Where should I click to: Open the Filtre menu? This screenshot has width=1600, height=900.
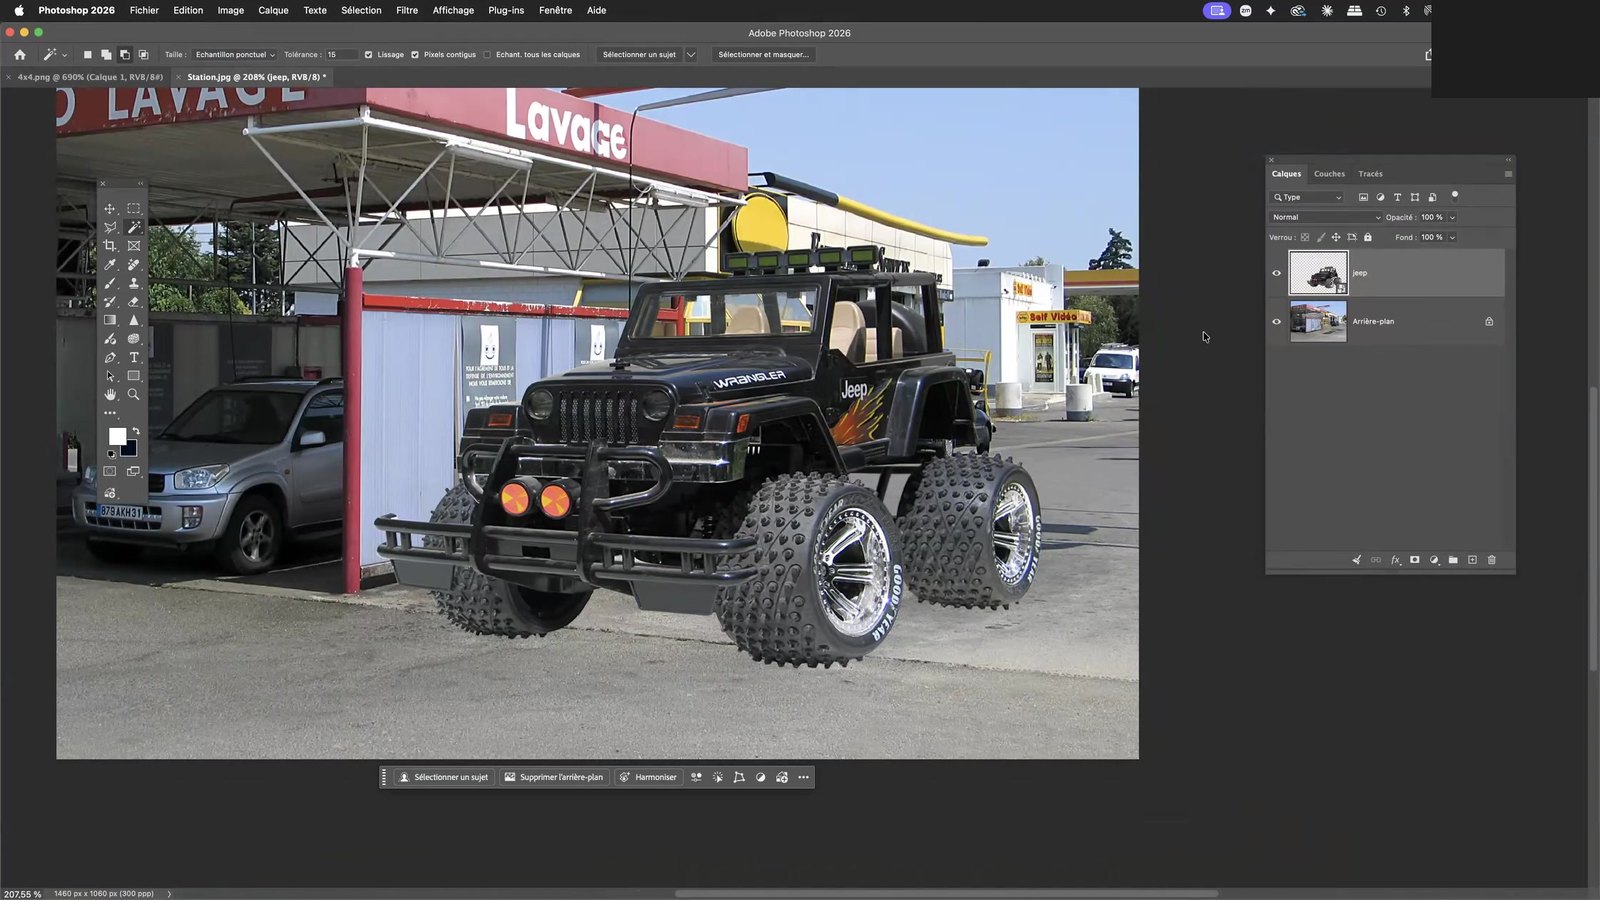pos(407,10)
